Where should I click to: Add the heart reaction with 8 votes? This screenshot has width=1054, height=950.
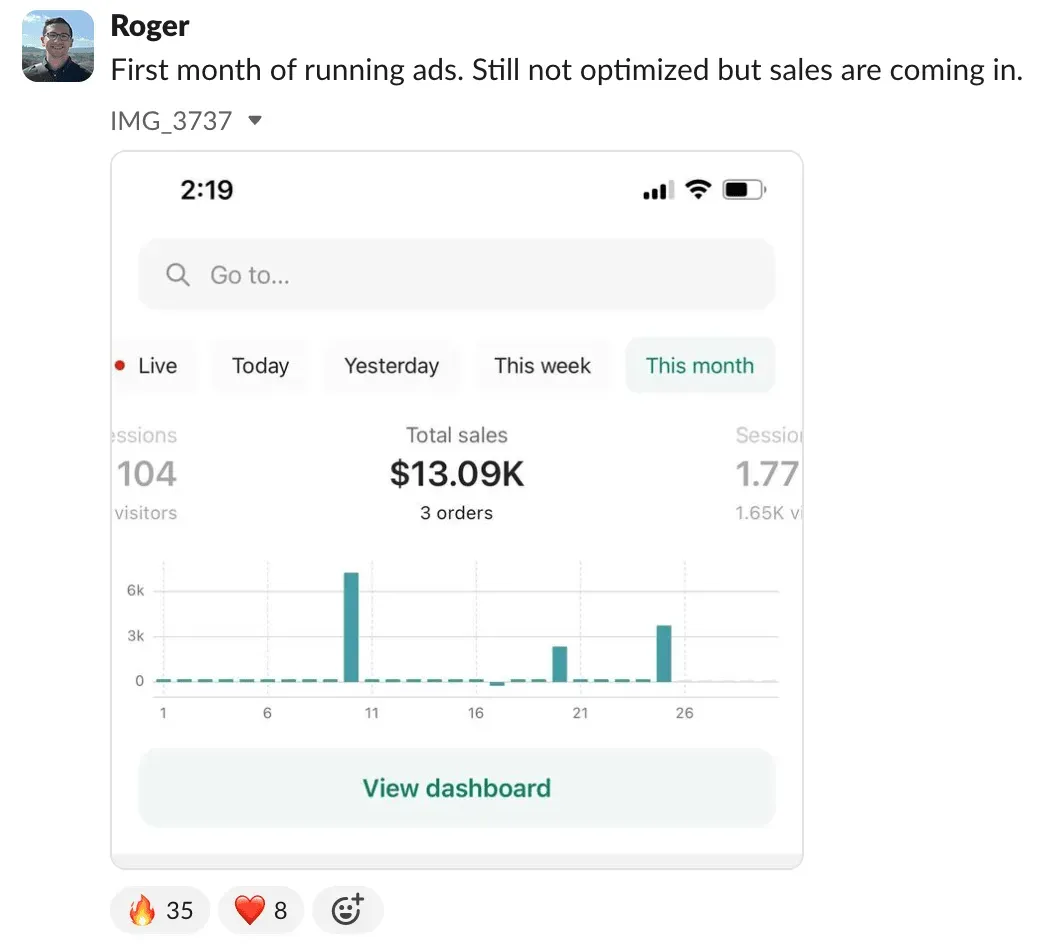pyautogui.click(x=261, y=910)
